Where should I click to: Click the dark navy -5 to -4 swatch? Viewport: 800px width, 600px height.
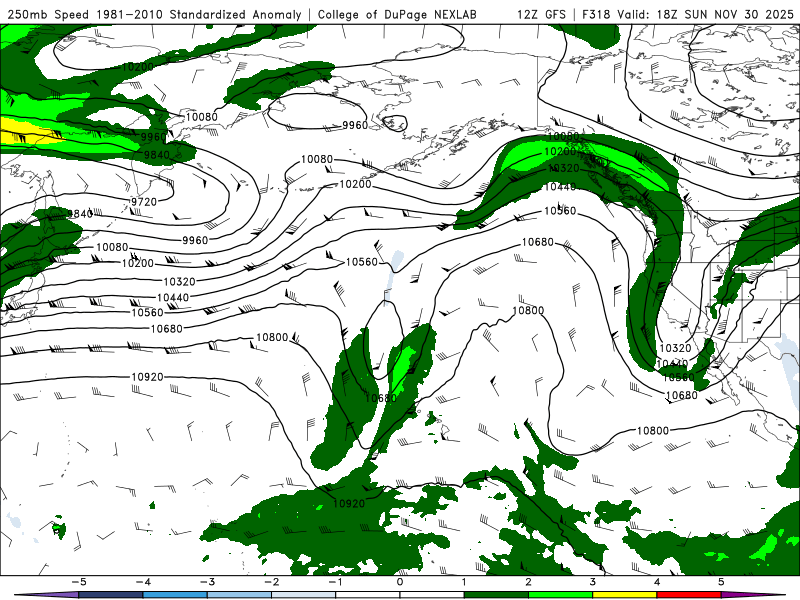(111, 595)
